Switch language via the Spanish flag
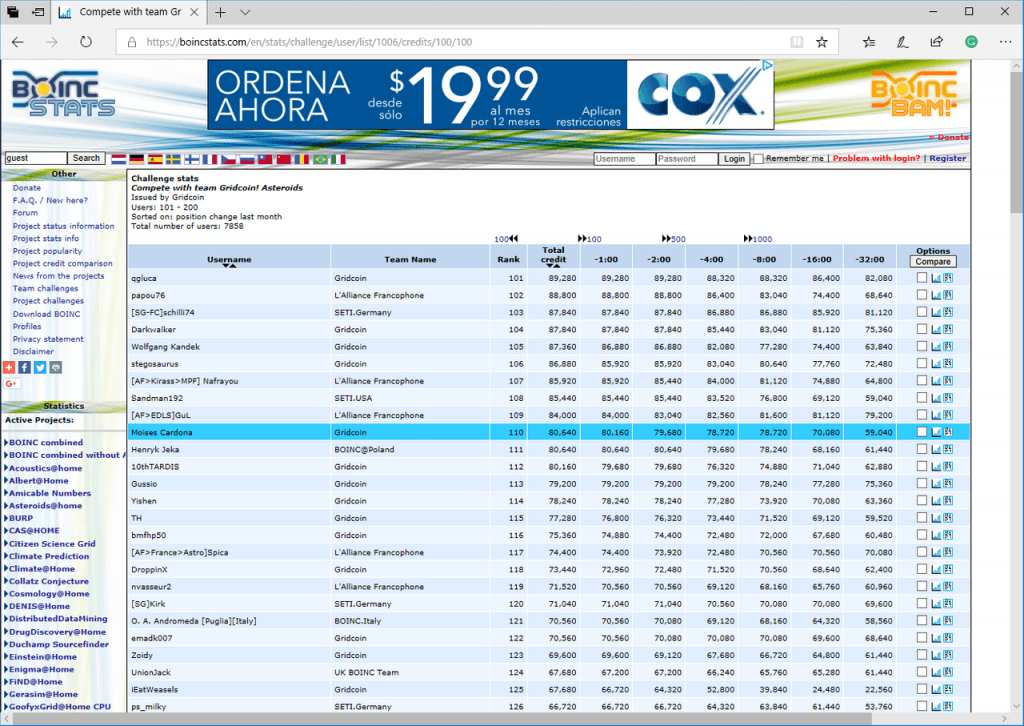The width and height of the screenshot is (1024, 726). 155,159
